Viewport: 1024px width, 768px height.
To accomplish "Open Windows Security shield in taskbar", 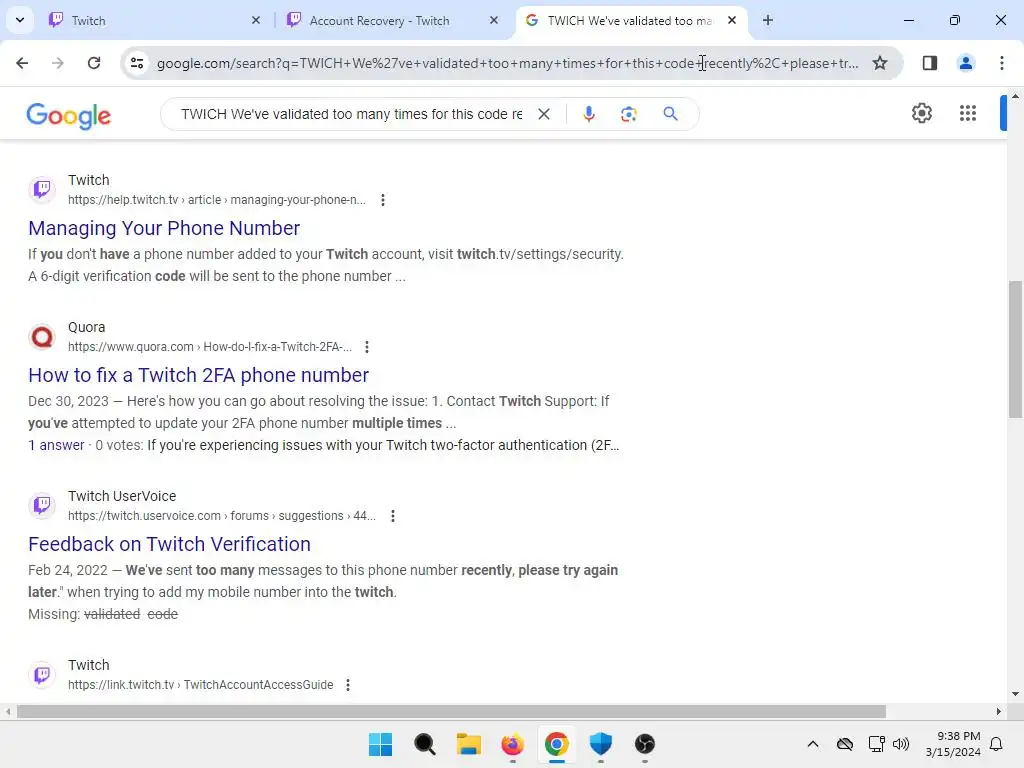I will pyautogui.click(x=600, y=744).
